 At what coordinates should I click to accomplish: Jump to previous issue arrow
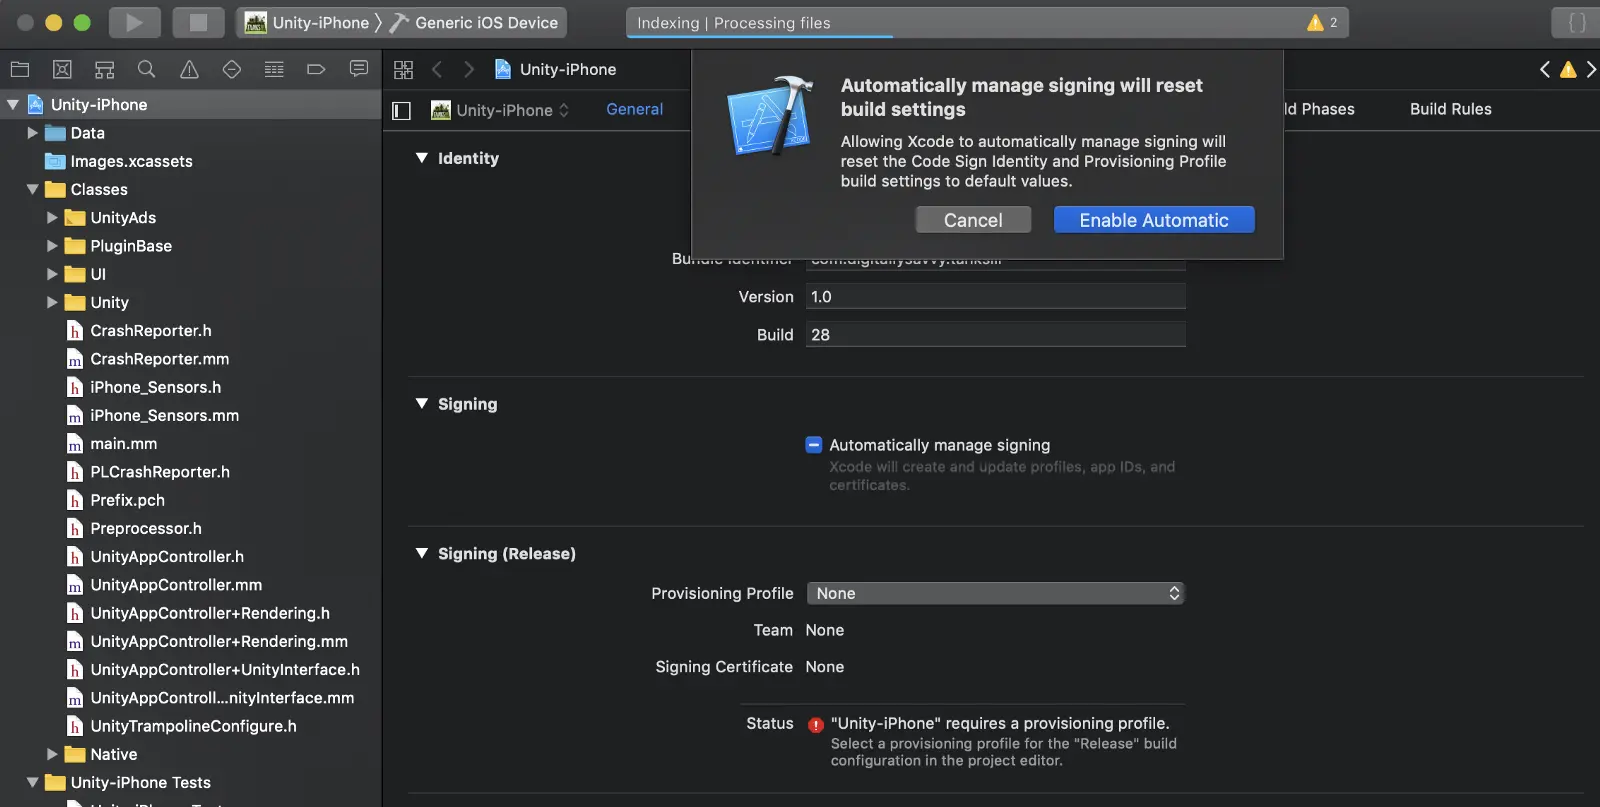click(1545, 69)
